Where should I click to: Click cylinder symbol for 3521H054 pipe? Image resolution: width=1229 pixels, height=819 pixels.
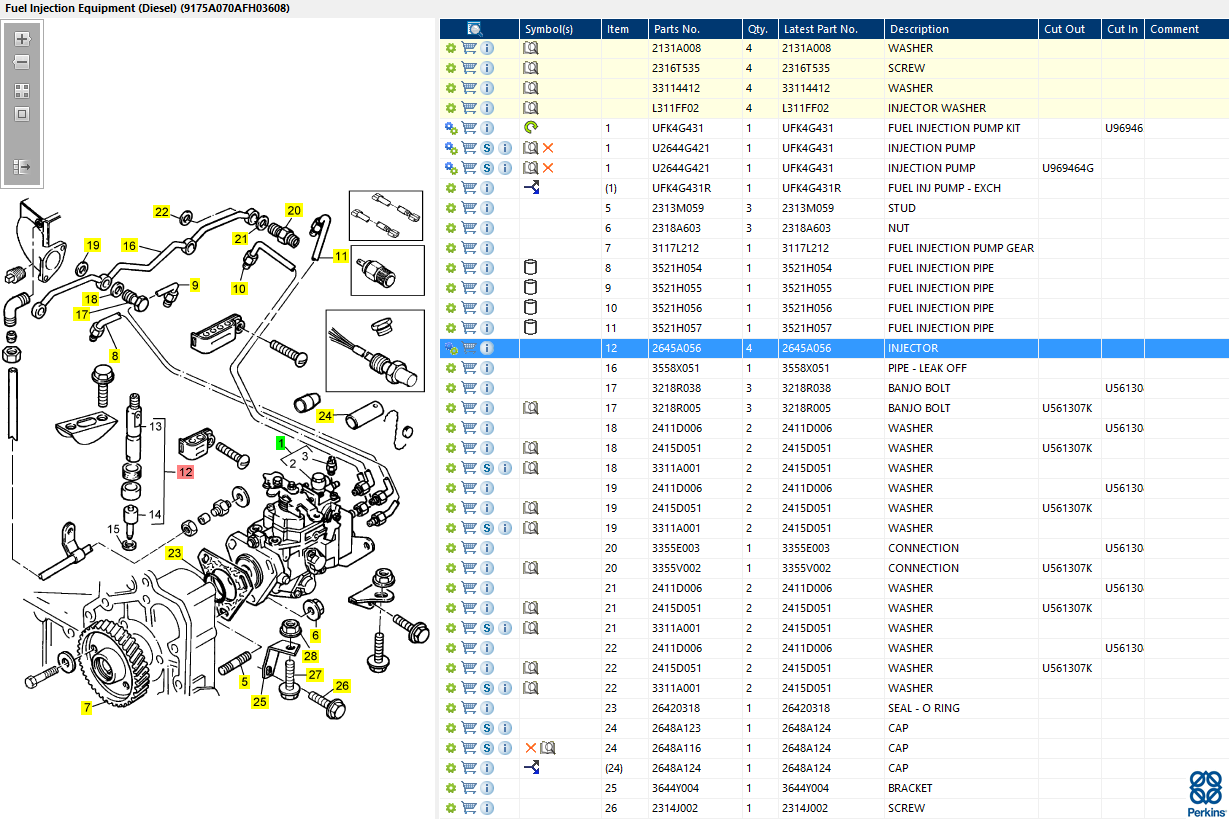[x=531, y=268]
